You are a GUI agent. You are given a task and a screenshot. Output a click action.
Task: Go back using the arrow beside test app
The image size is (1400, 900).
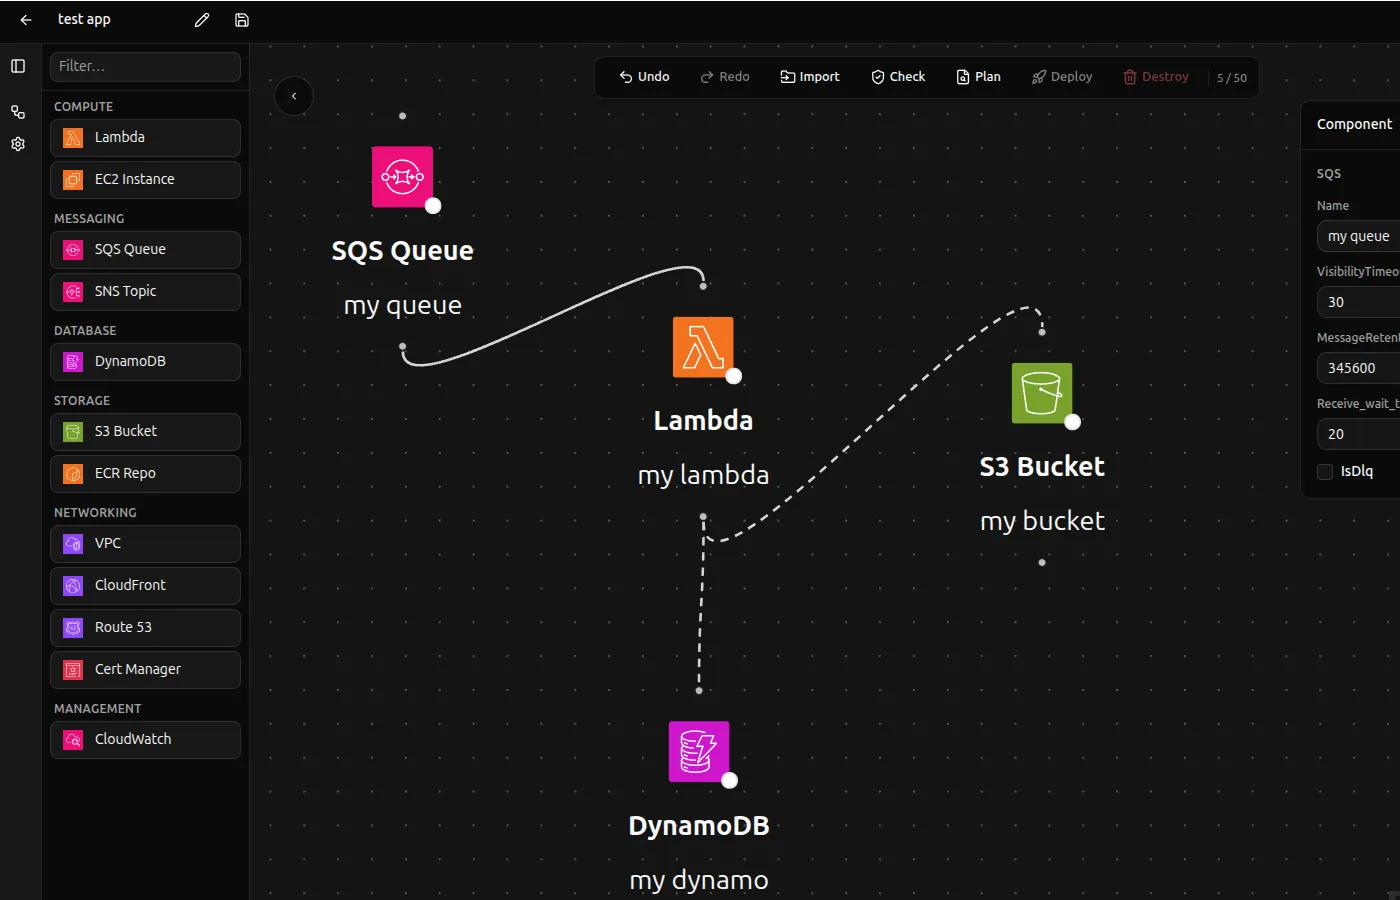26,20
